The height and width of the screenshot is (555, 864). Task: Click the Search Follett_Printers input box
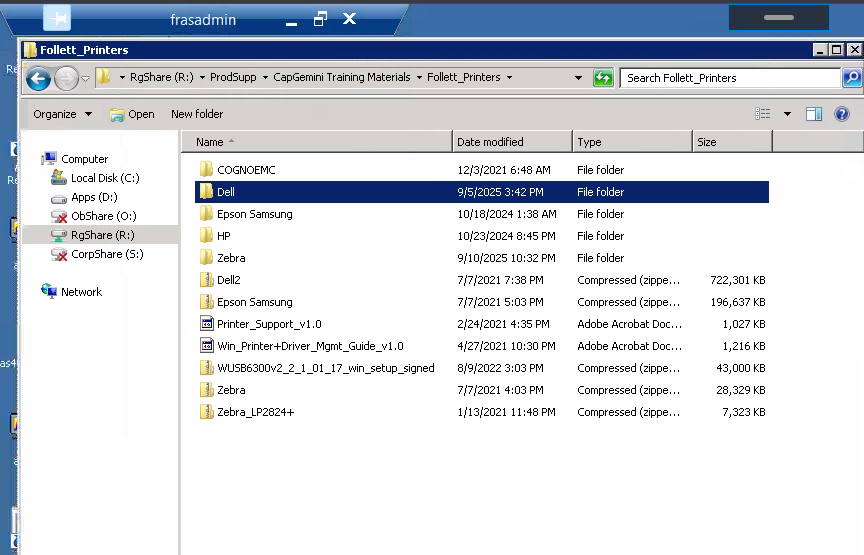[729, 78]
